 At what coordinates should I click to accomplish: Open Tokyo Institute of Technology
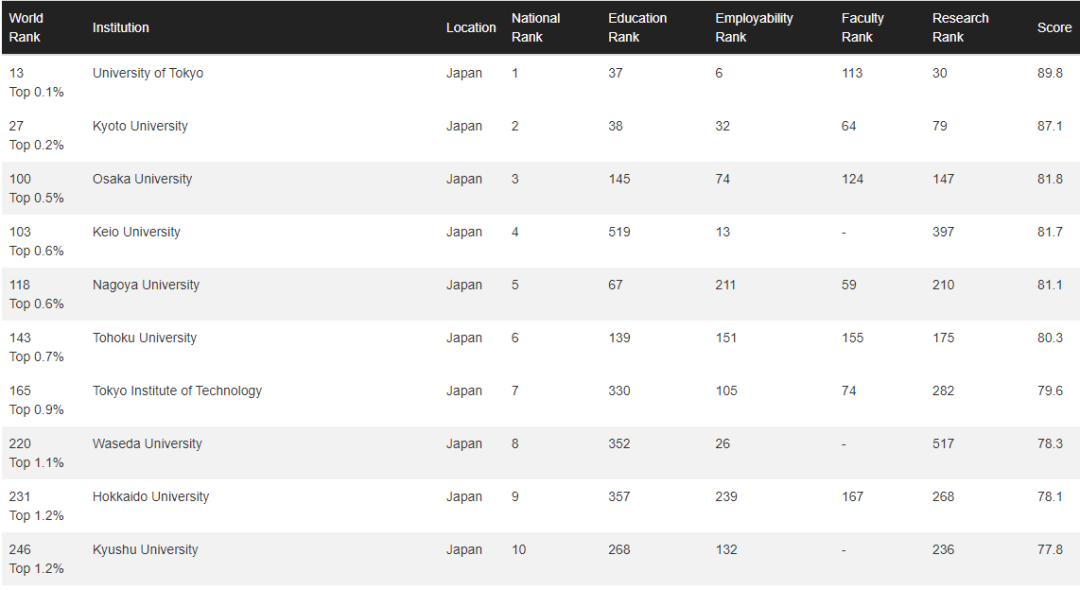[177, 391]
